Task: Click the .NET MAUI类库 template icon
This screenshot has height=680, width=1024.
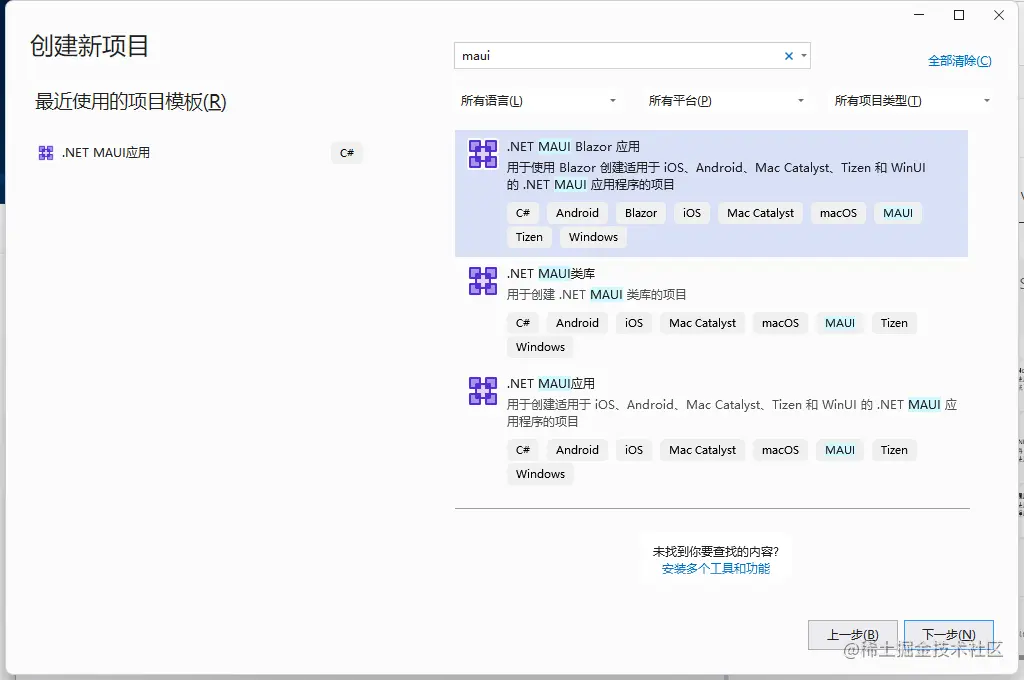Action: [483, 281]
